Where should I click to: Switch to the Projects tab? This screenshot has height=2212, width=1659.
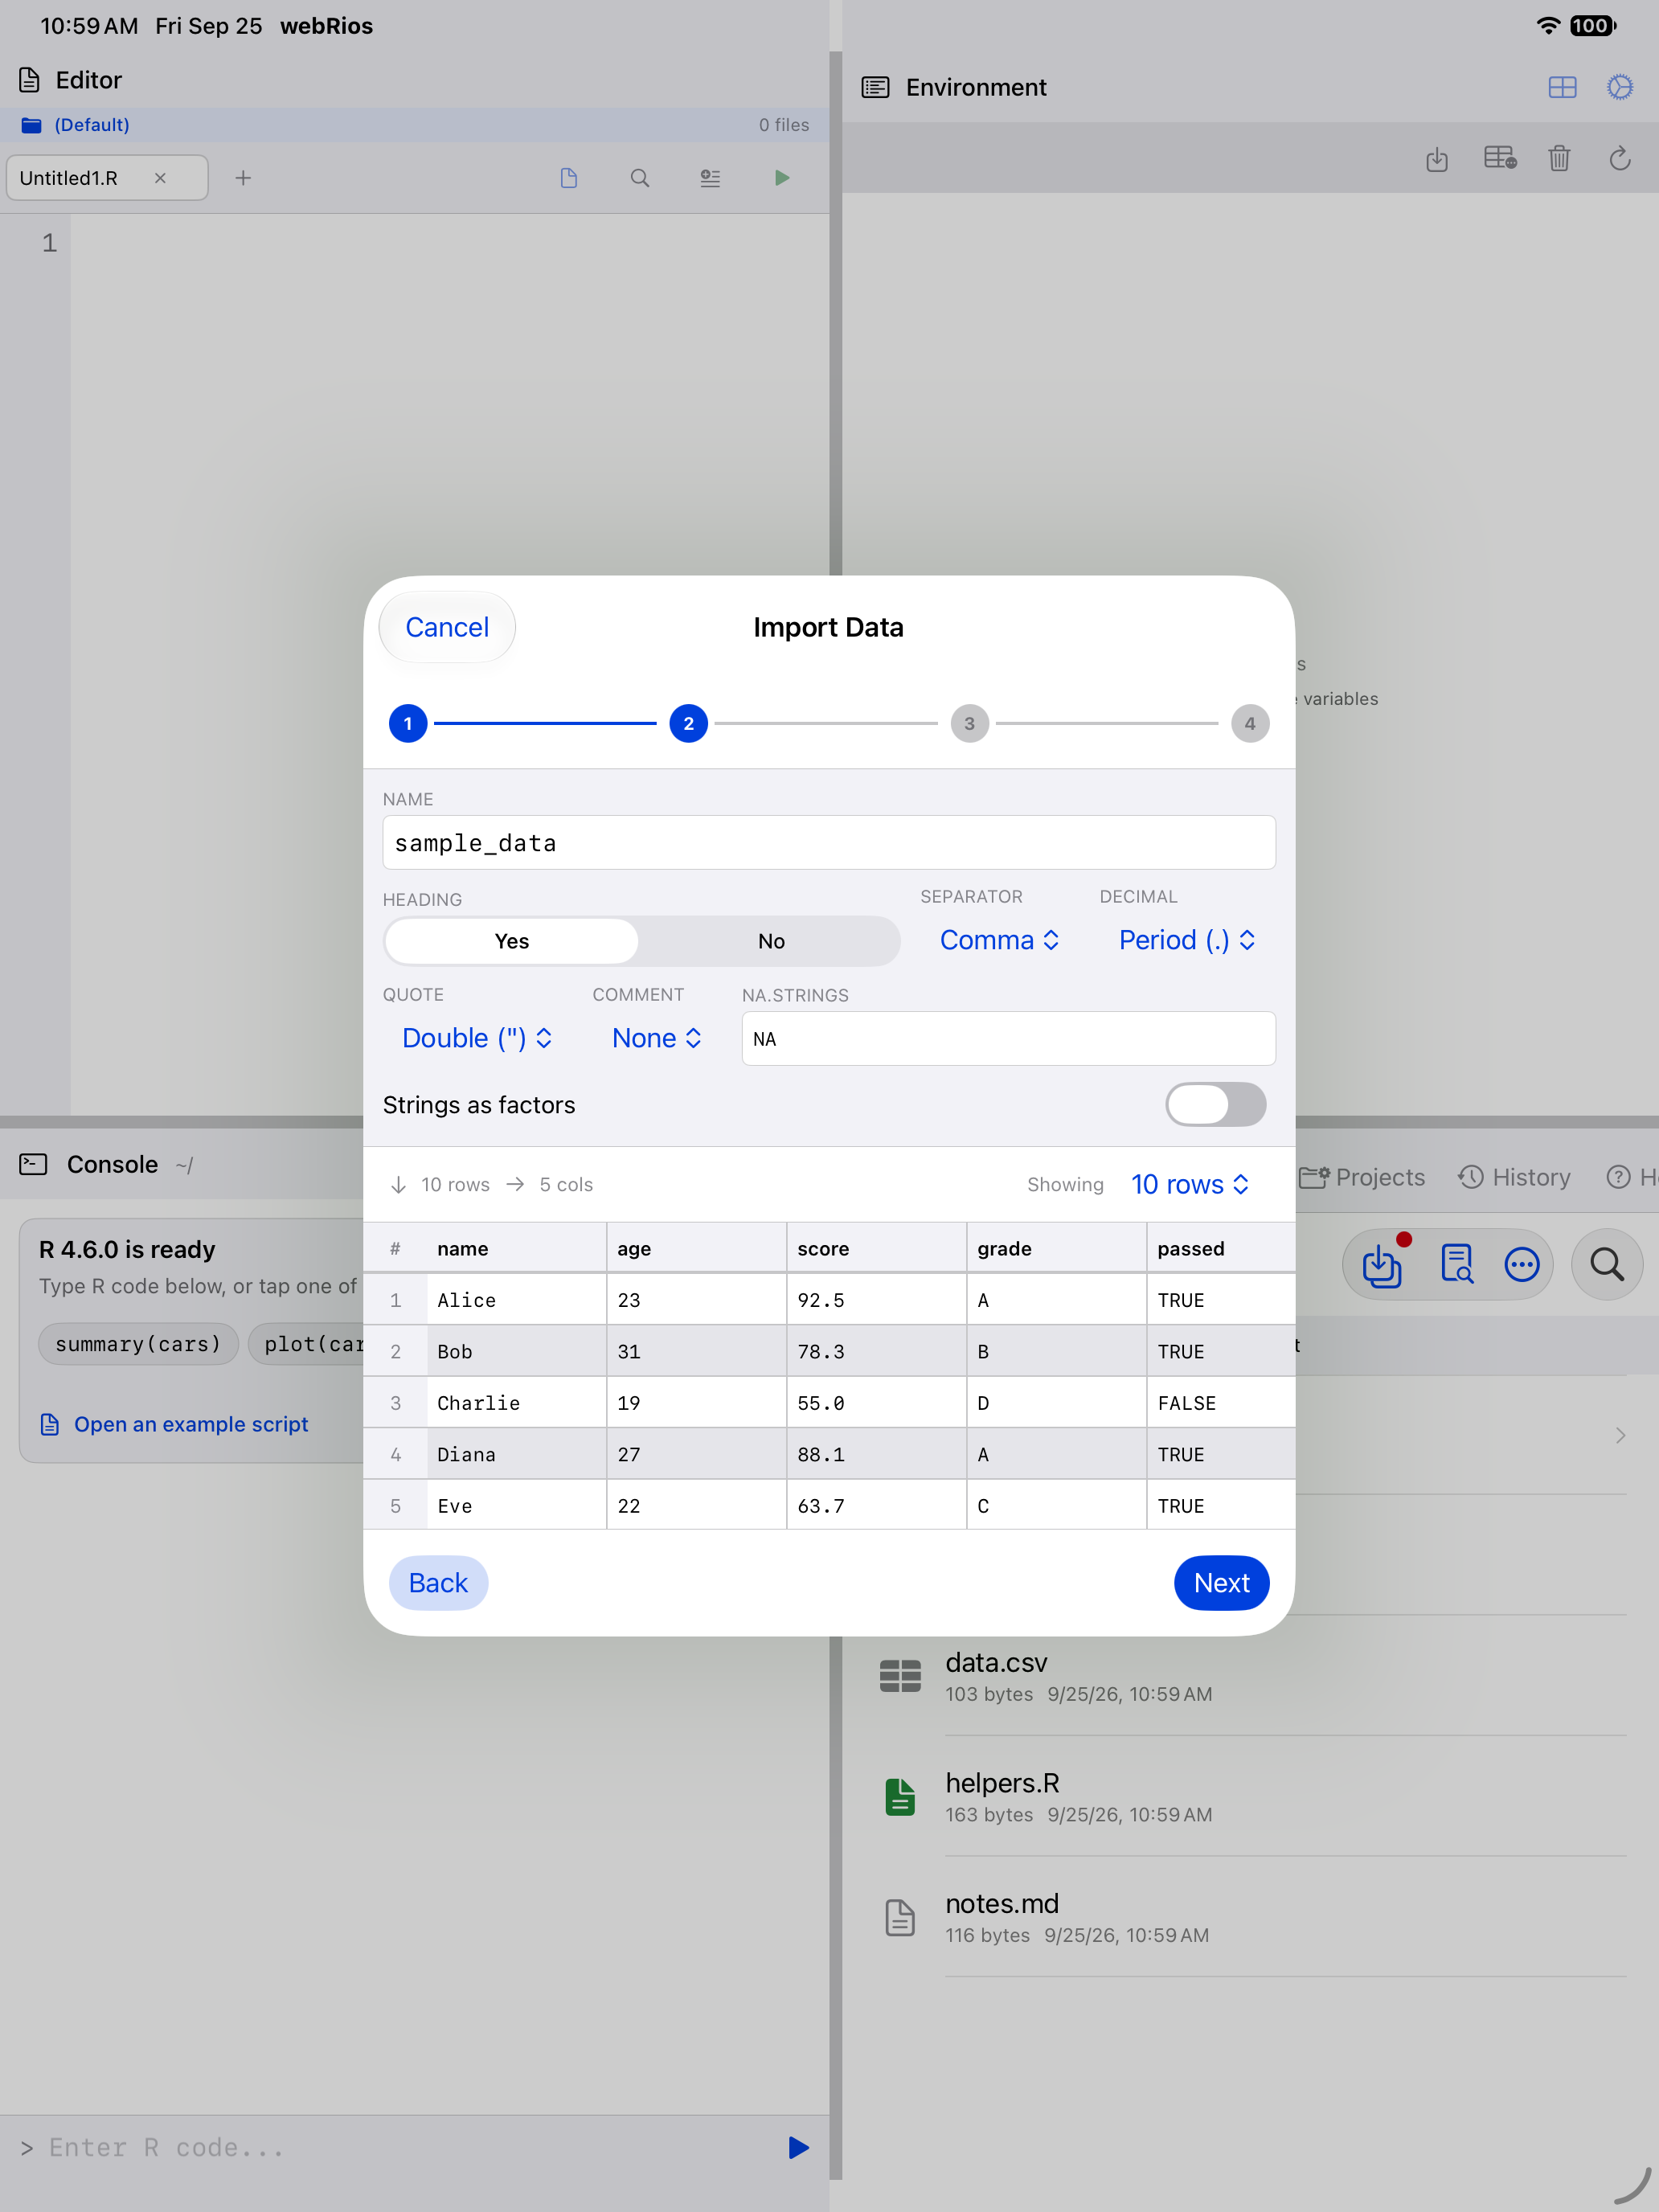[x=1362, y=1177]
